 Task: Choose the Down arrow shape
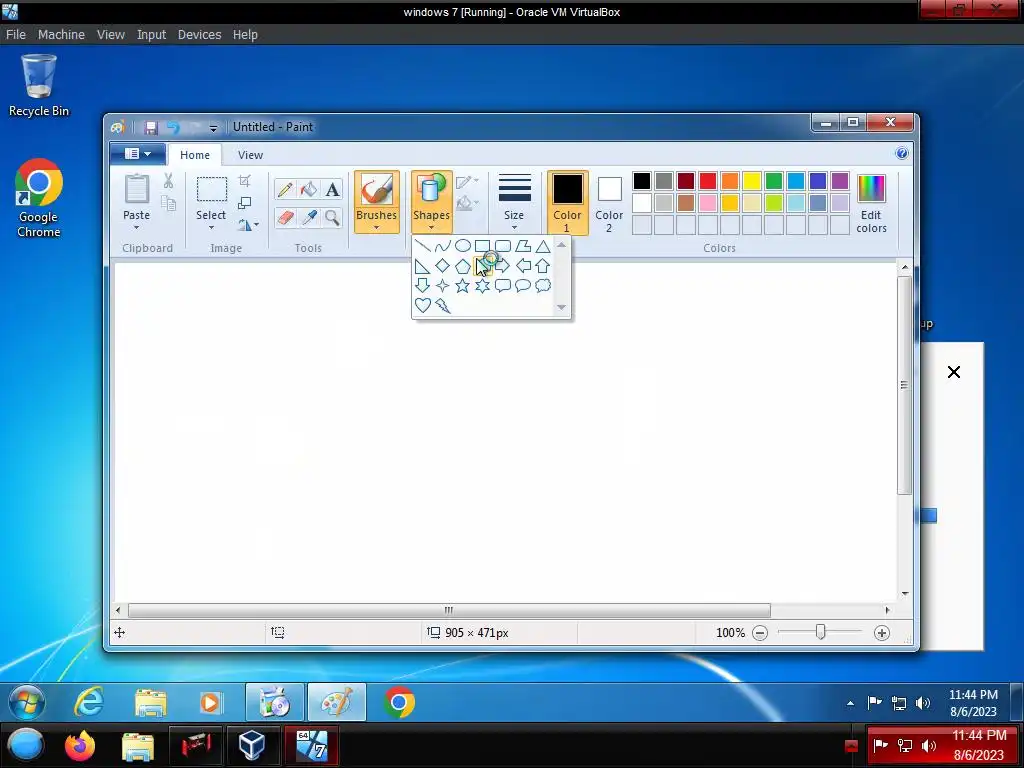pyautogui.click(x=423, y=286)
